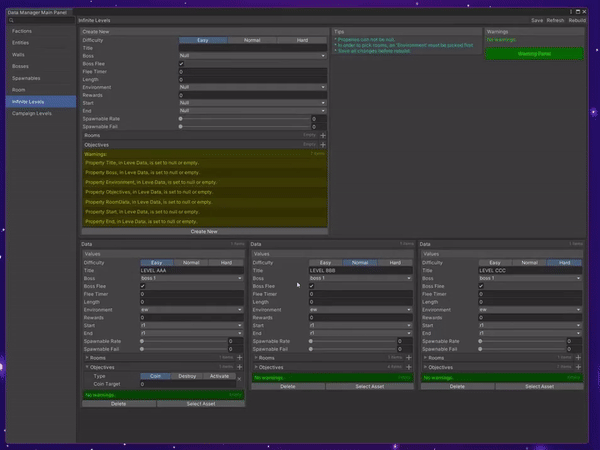Open Environment dropdown for LEVEL BBB
Screen dimensions: 600x450
point(361,310)
